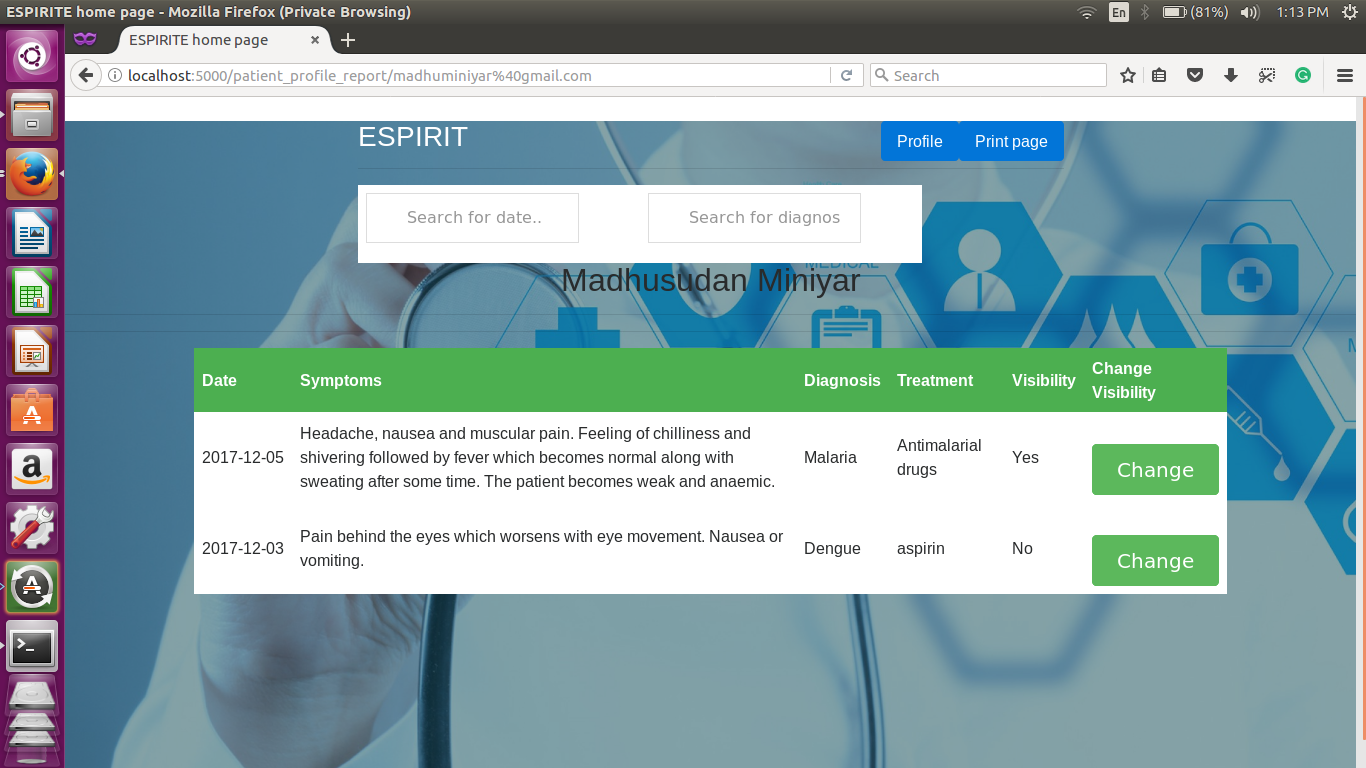This screenshot has width=1366, height=768.
Task: Click the Profile button
Action: tap(920, 141)
